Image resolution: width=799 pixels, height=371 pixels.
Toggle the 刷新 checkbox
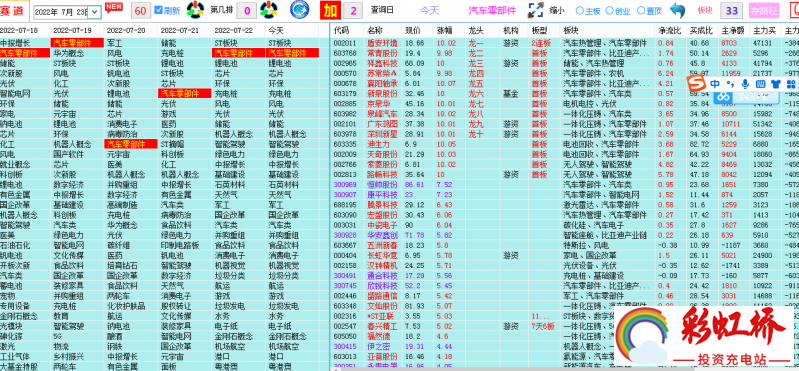(x=158, y=10)
